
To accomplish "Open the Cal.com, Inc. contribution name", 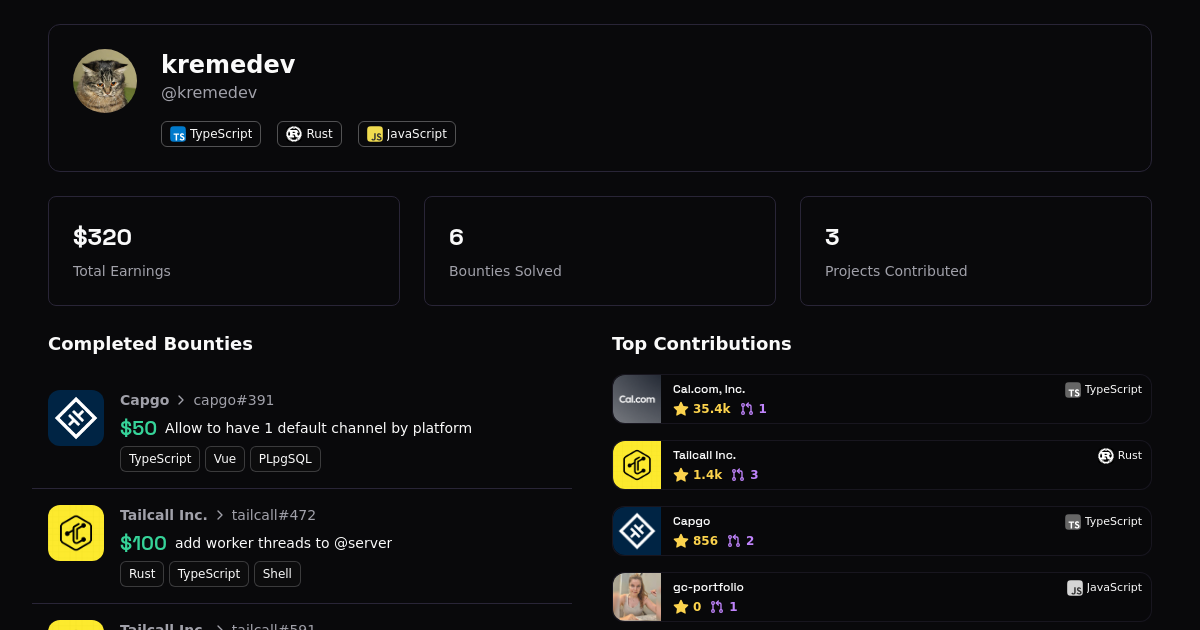I will 709,389.
